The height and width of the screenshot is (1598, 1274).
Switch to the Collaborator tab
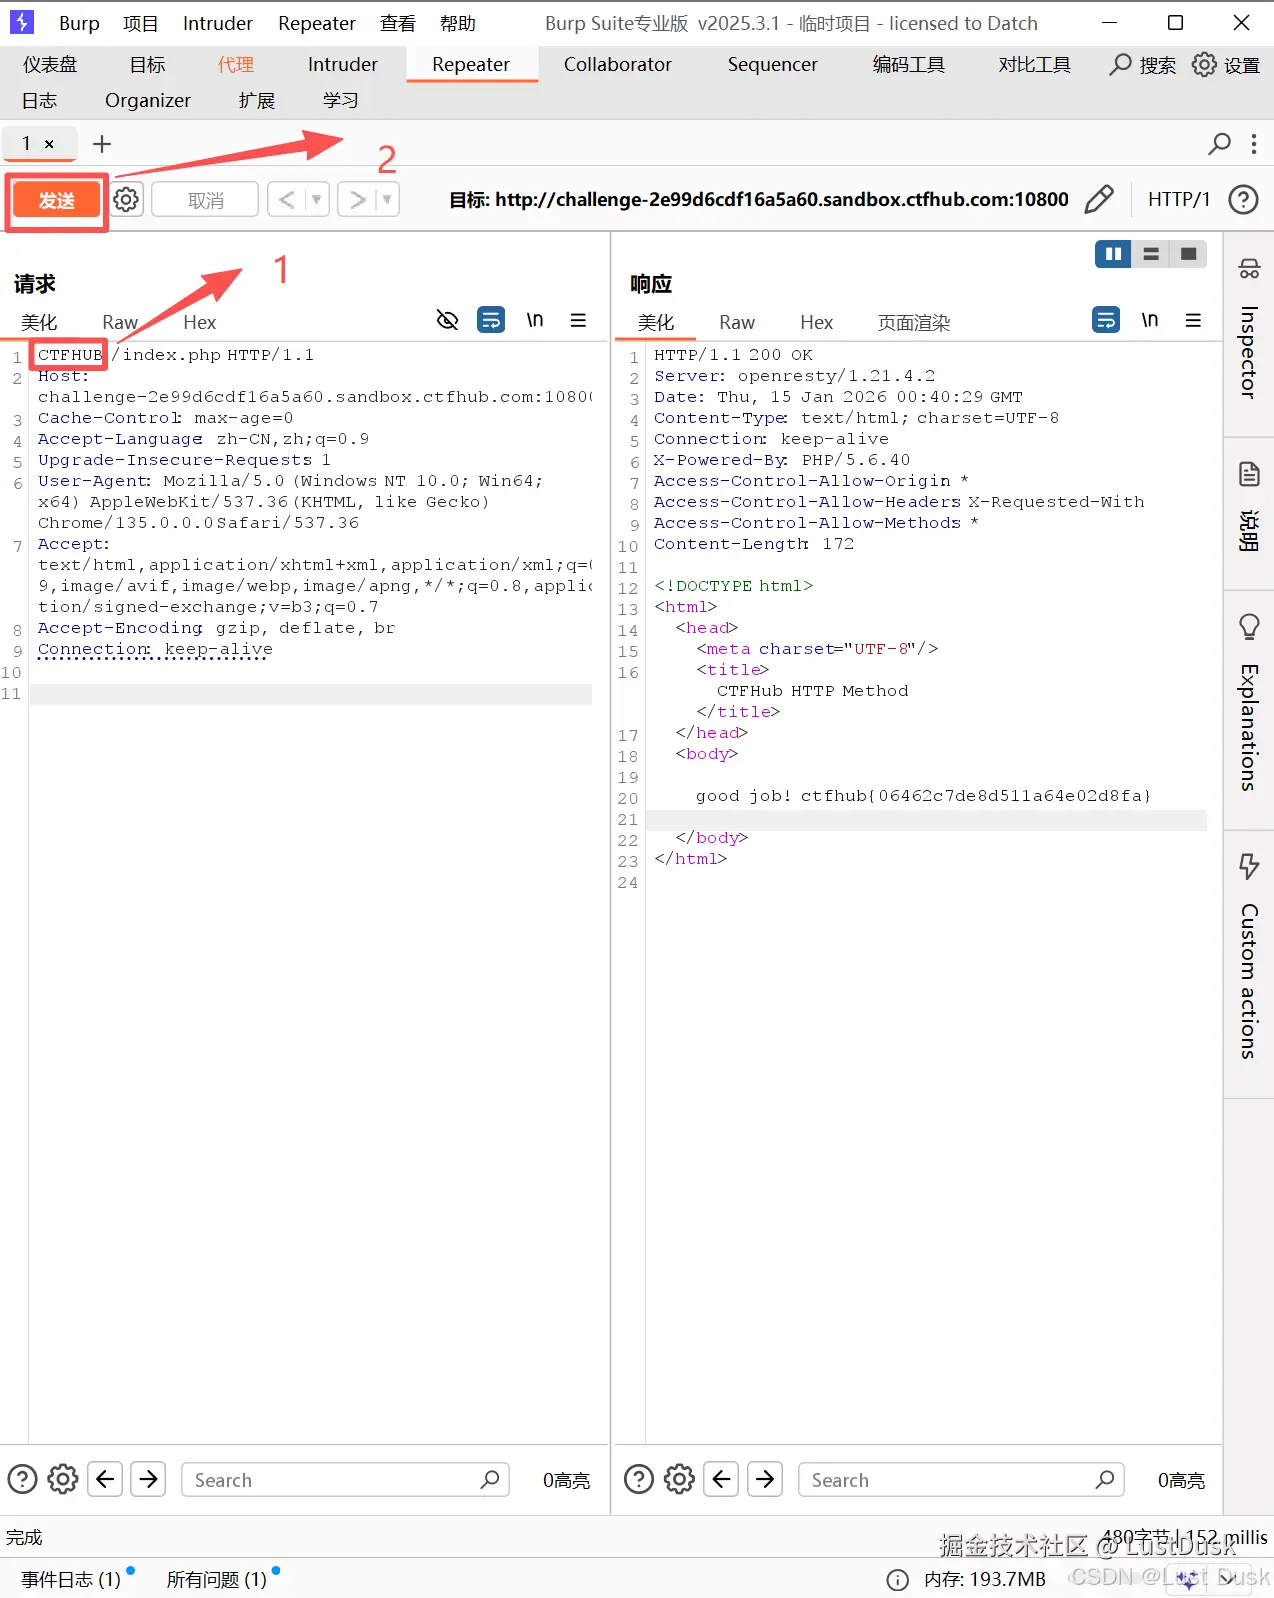(x=618, y=65)
